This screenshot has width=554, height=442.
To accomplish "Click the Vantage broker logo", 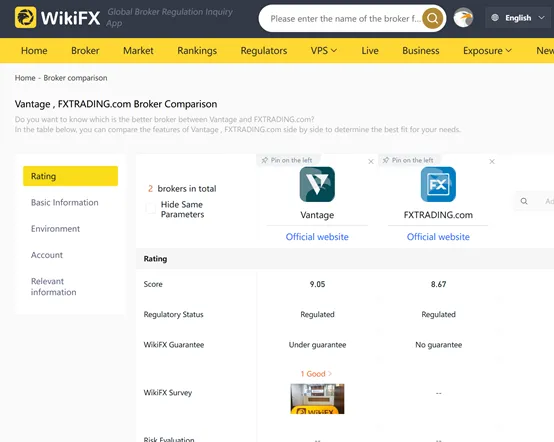I will pyautogui.click(x=317, y=184).
